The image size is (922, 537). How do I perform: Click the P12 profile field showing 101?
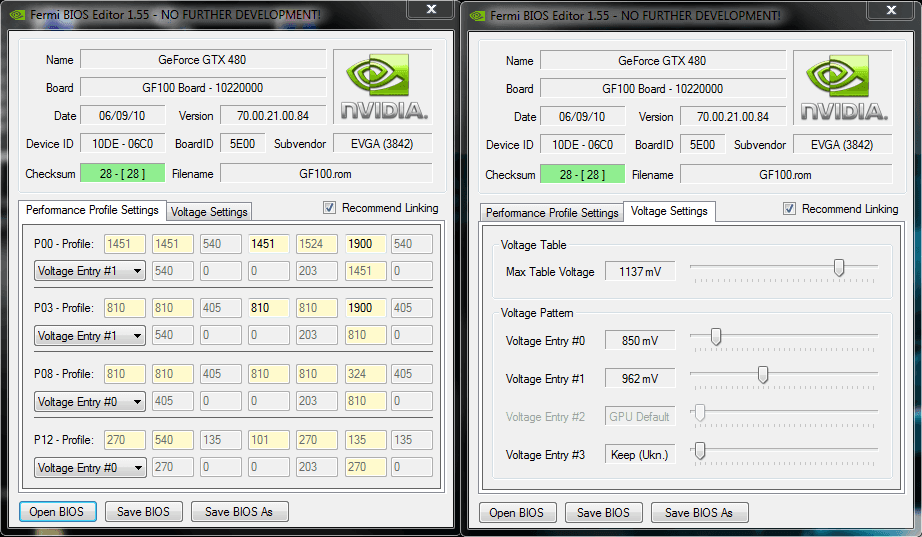[x=269, y=439]
